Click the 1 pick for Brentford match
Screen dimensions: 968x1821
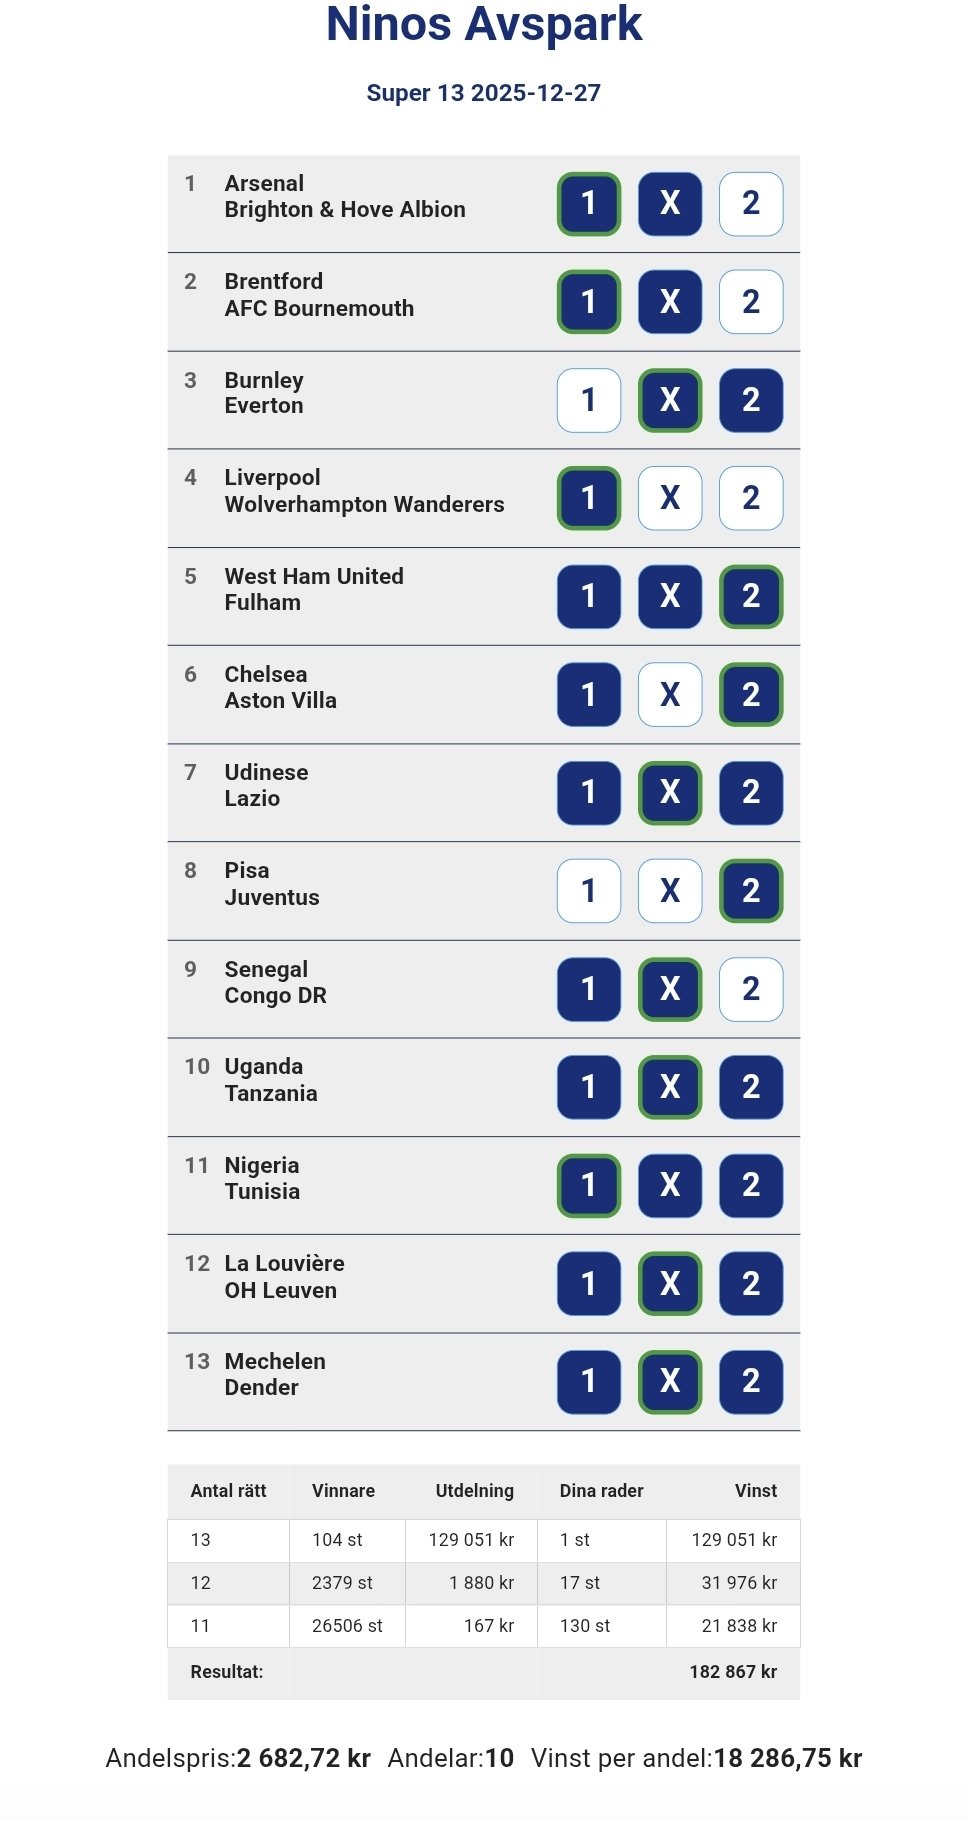coord(589,302)
